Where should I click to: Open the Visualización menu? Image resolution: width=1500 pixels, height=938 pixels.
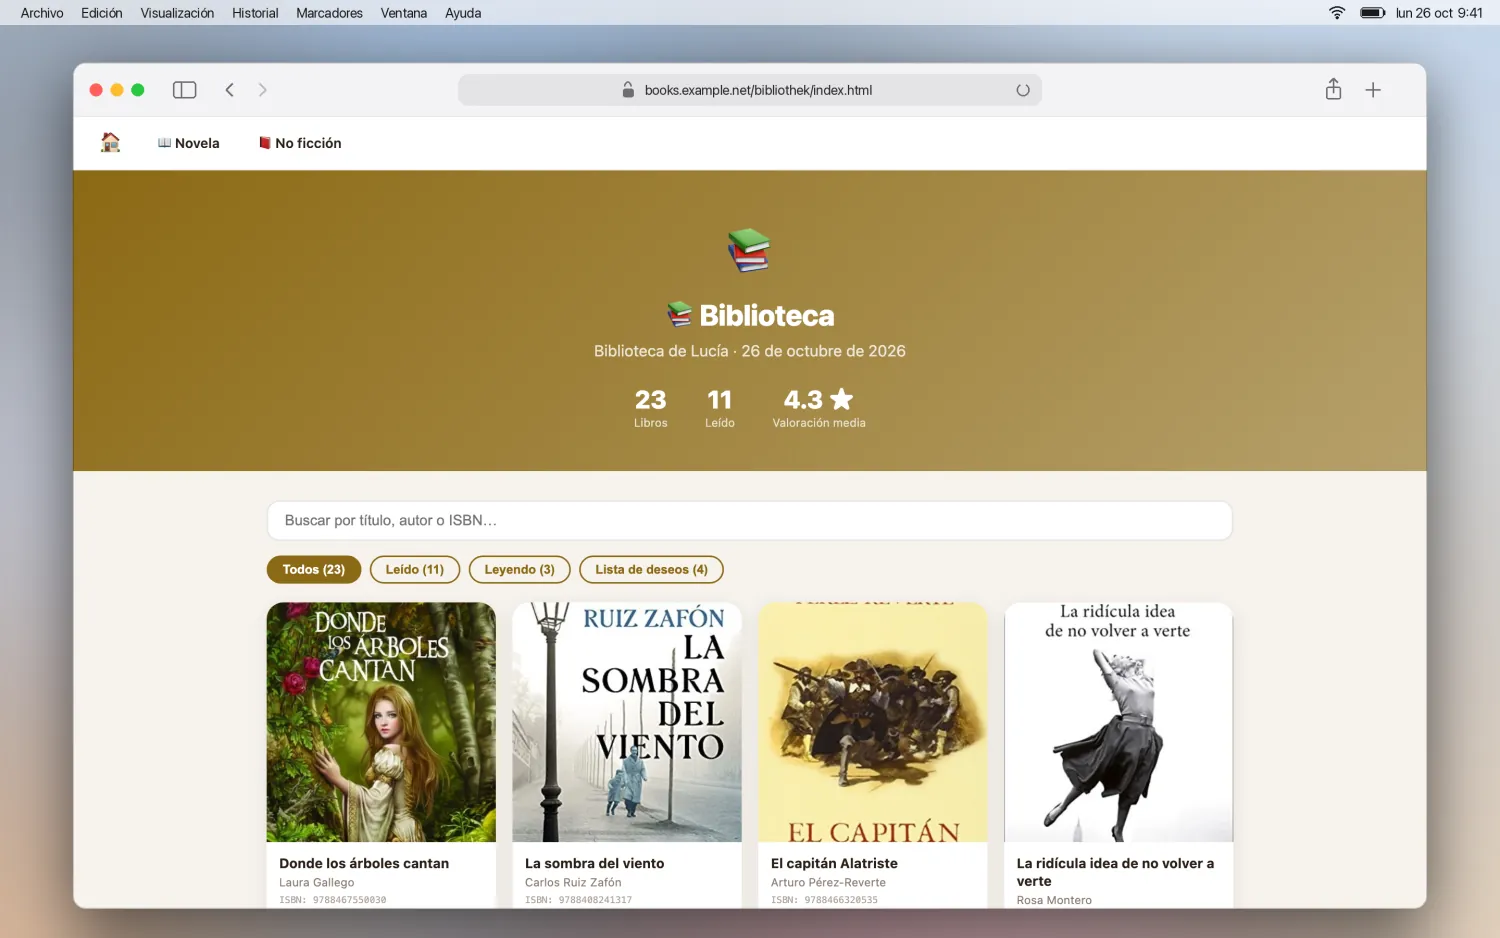(177, 13)
